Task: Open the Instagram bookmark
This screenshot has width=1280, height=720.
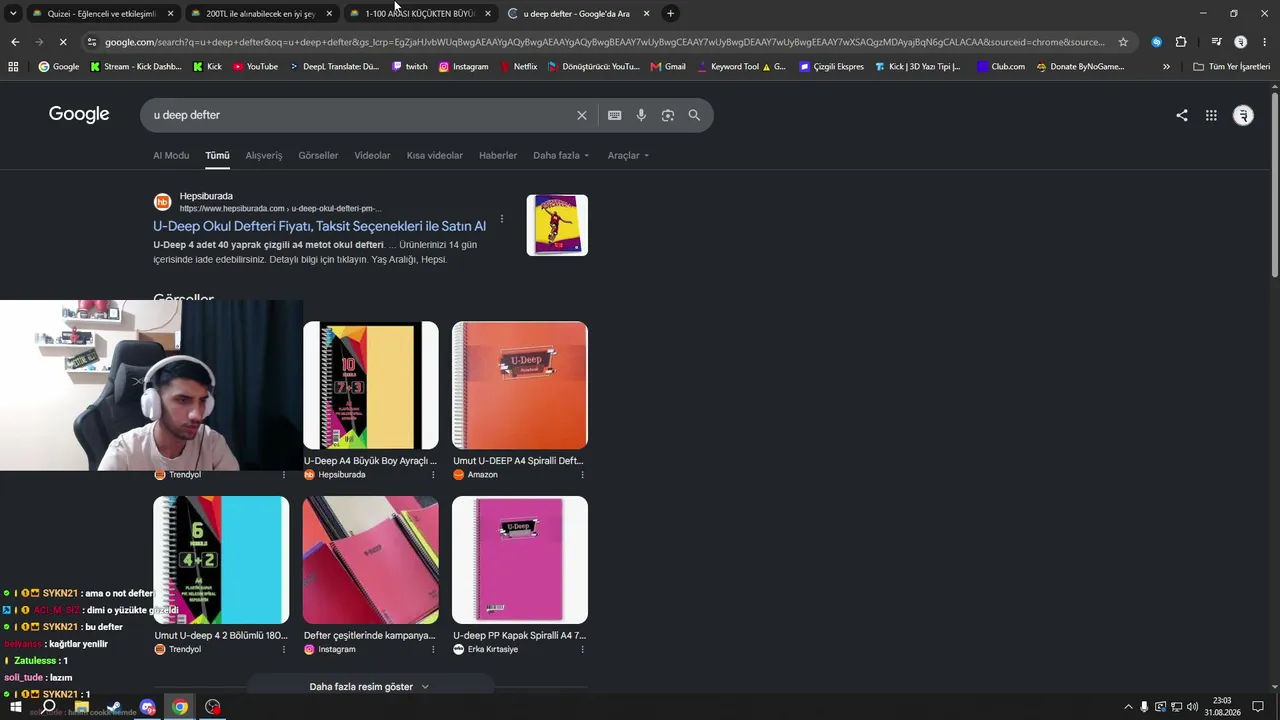Action: 463,67
